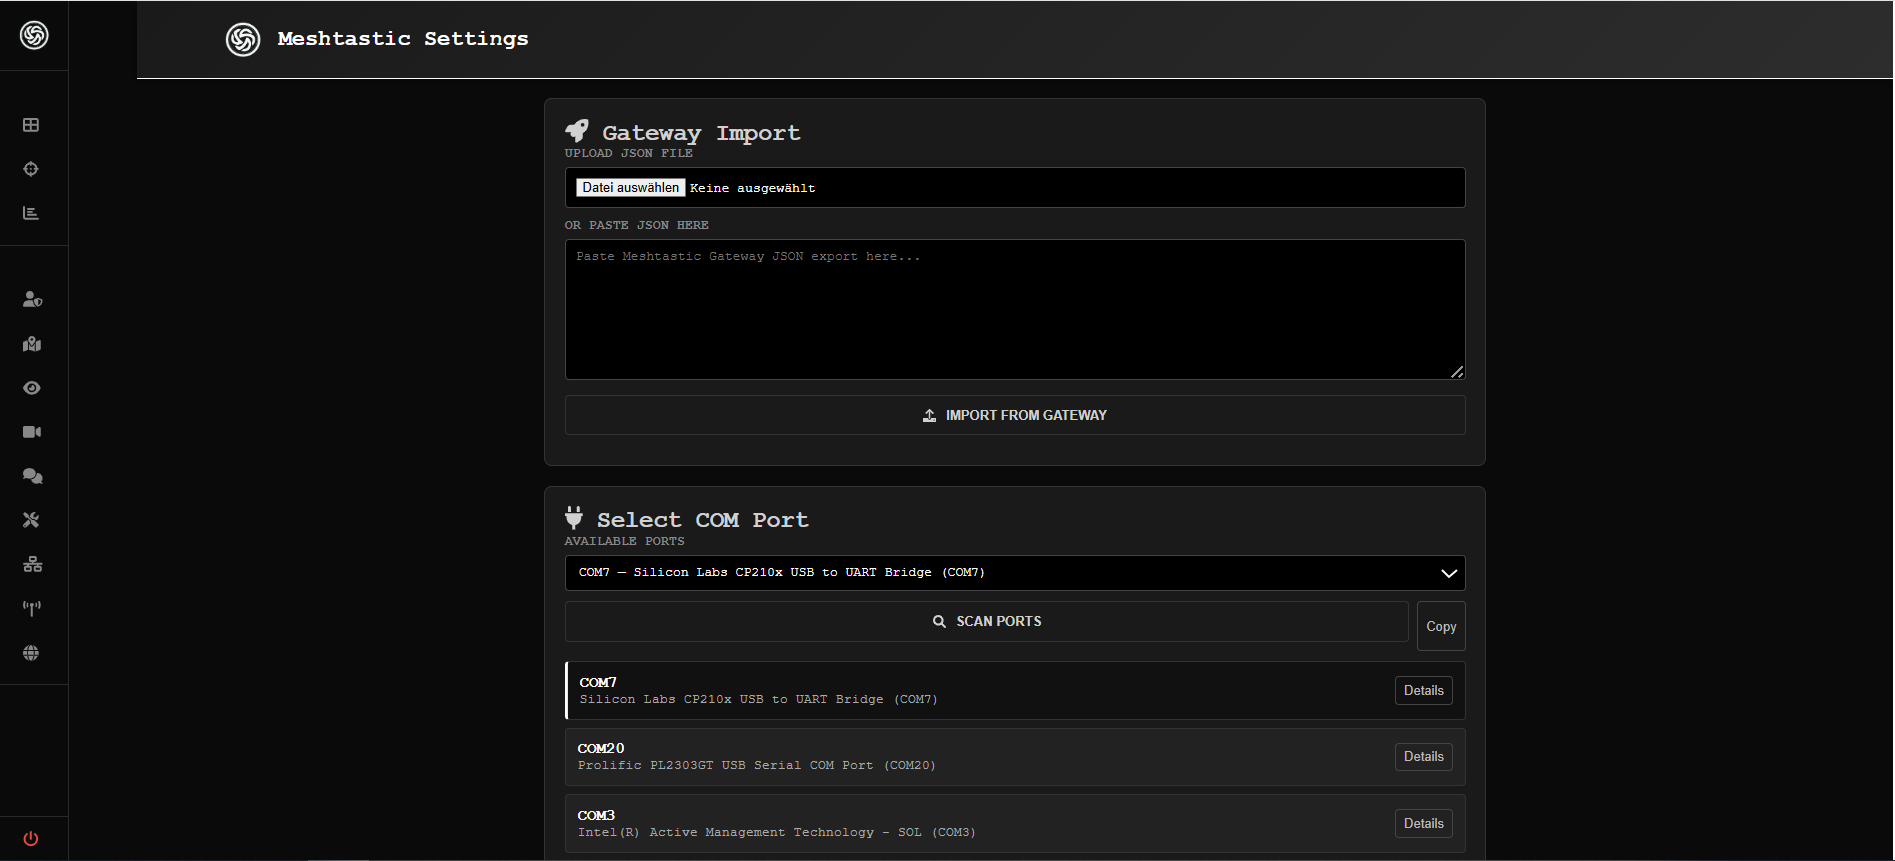
Task: Click into the paste JSON text area
Action: coord(1014,310)
